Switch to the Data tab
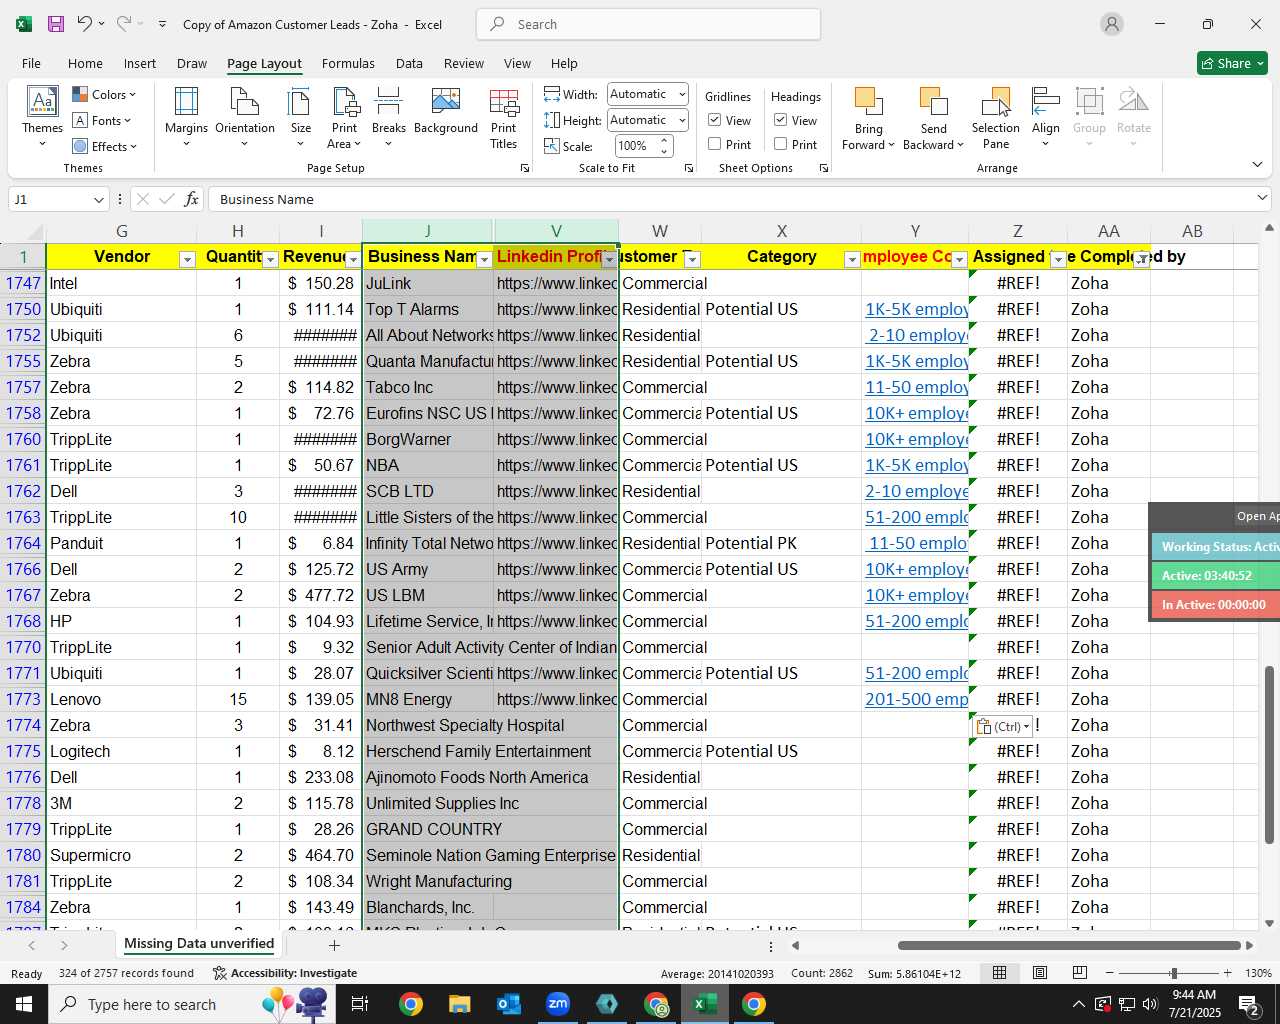 click(409, 63)
